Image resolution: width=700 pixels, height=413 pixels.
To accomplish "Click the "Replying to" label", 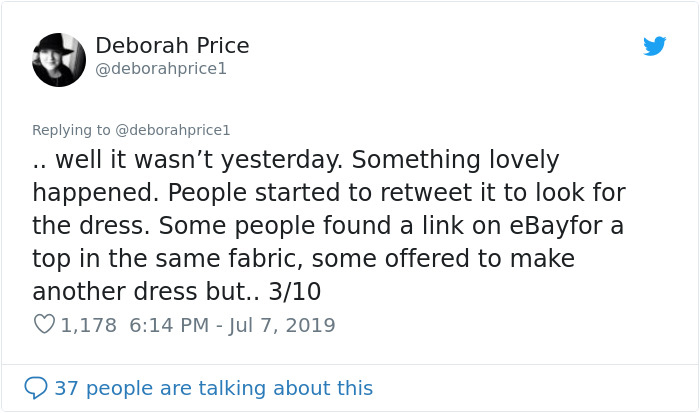I will click(71, 130).
